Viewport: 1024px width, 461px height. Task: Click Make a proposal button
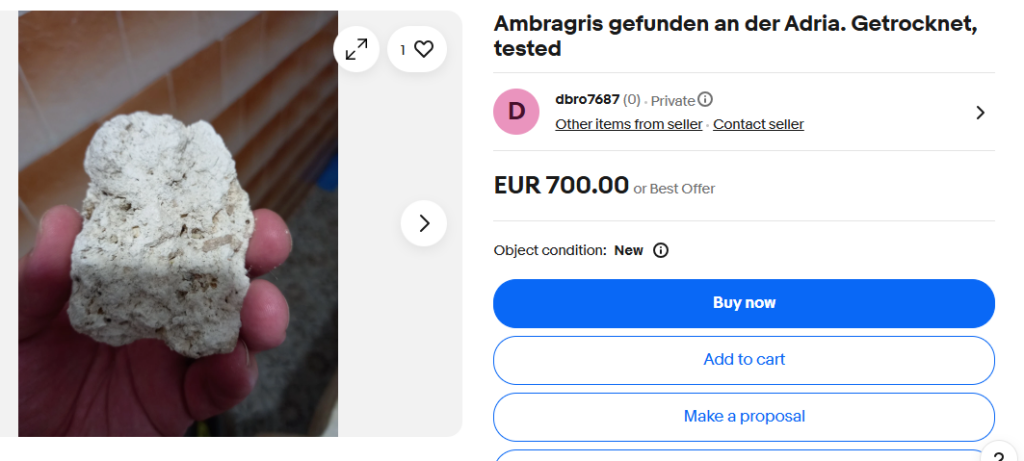744,416
